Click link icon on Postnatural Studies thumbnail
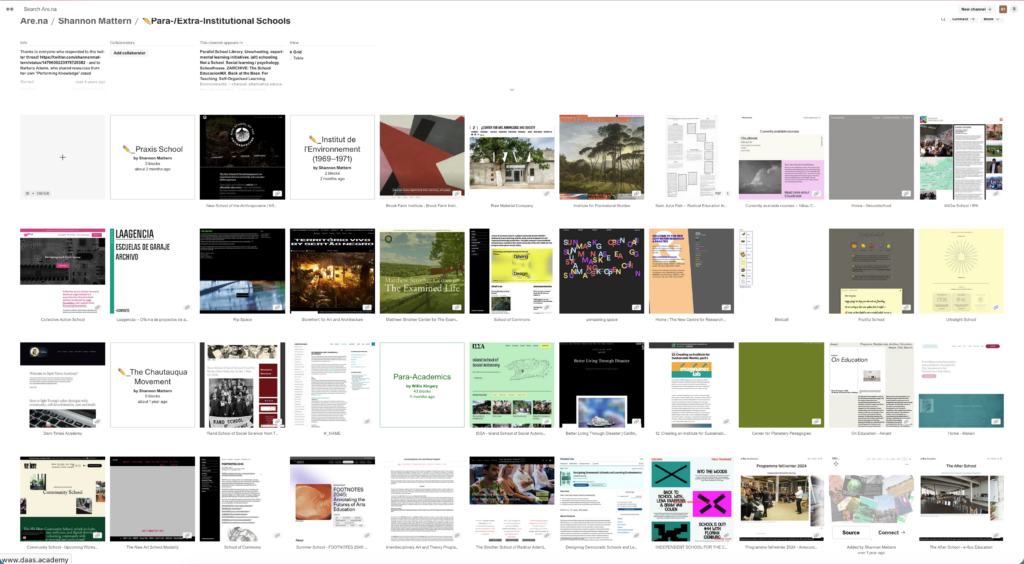This screenshot has height=564, width=1024. point(636,194)
